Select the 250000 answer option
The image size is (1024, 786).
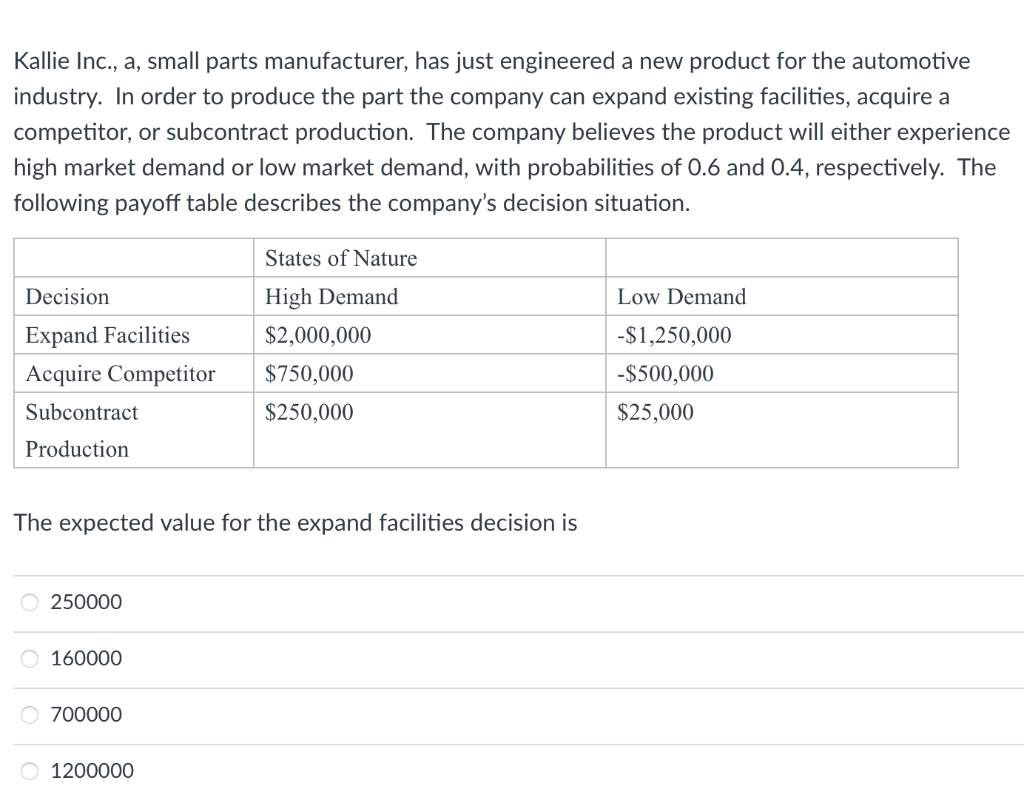click(29, 602)
